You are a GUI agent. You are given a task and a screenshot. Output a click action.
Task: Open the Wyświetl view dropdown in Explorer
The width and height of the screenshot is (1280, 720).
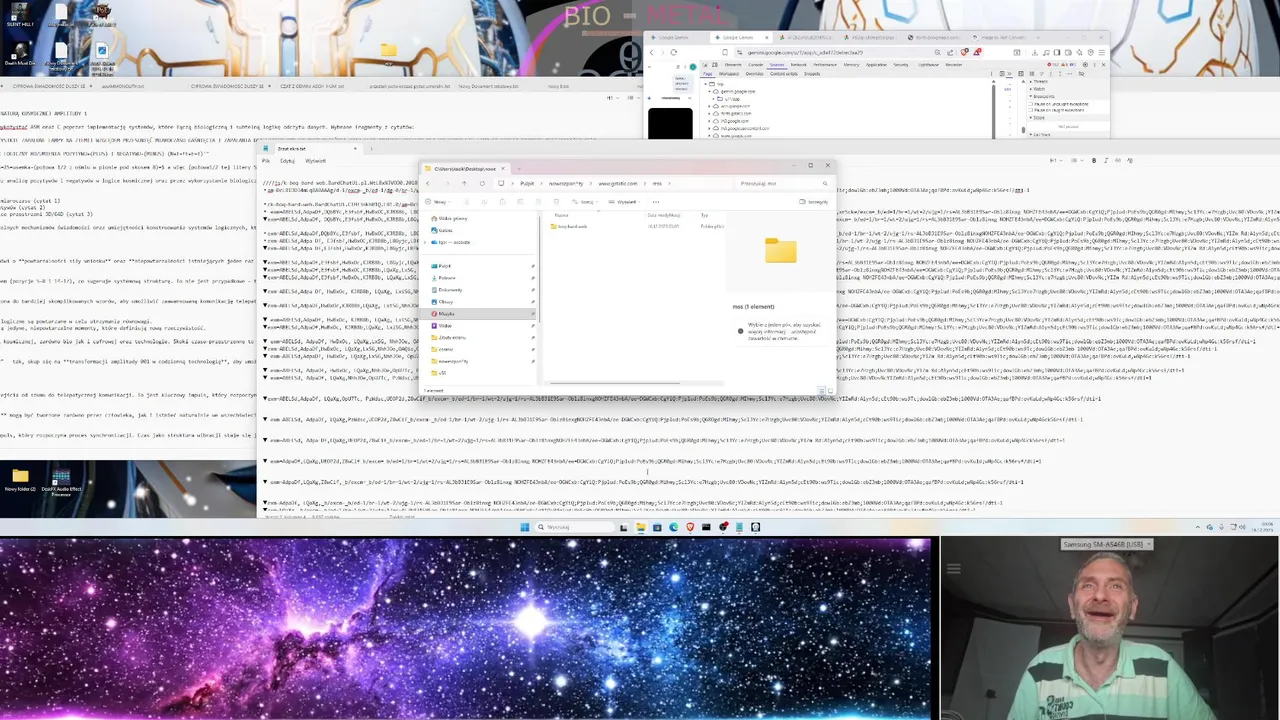point(624,202)
